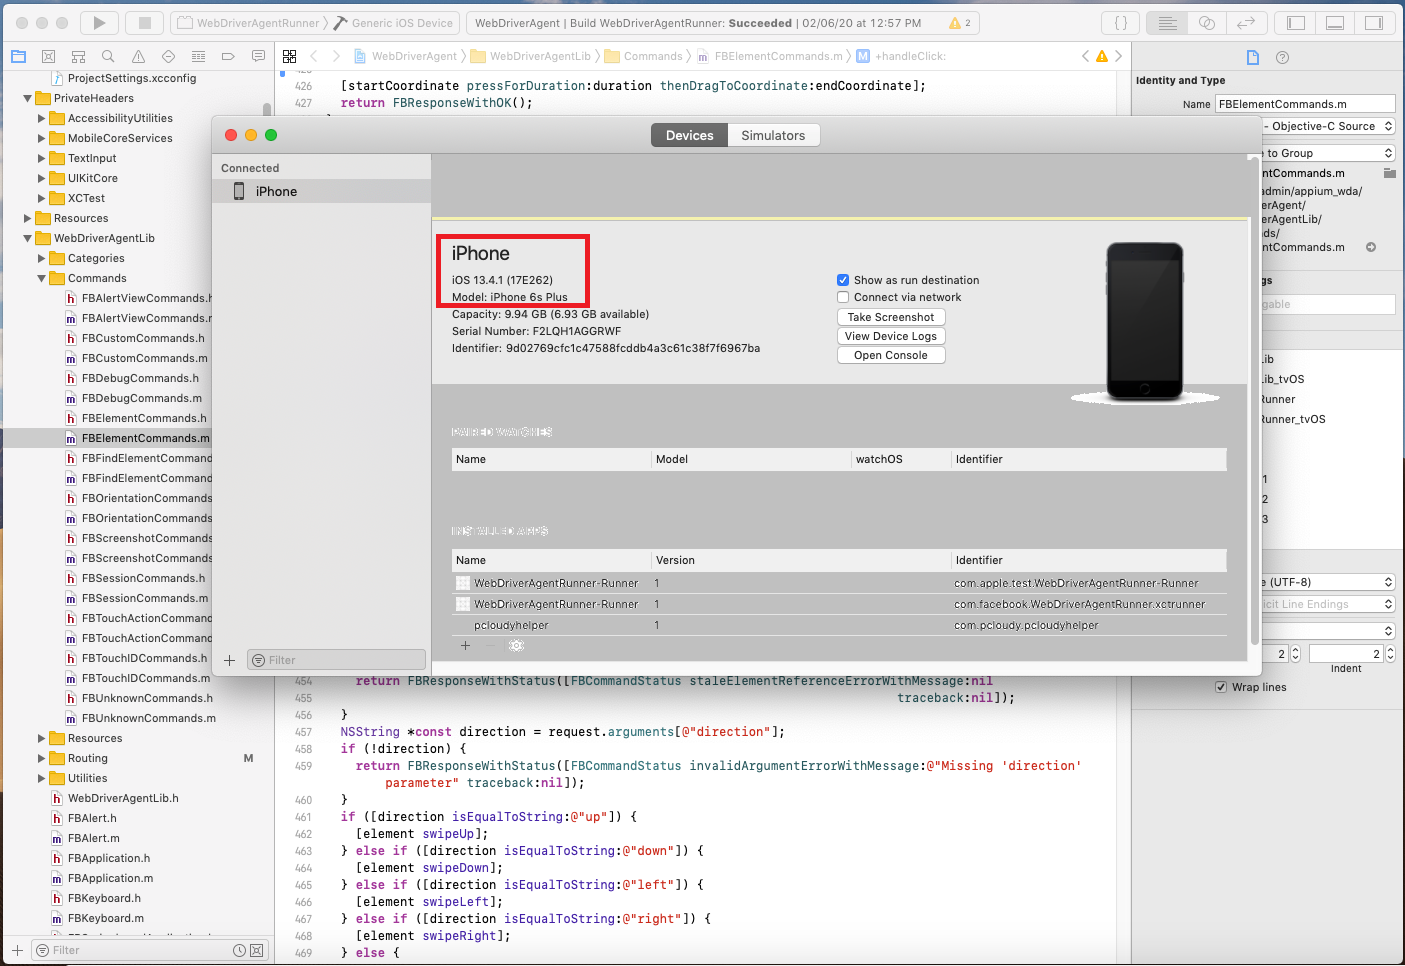Collapse the Commands folder

coord(41,278)
